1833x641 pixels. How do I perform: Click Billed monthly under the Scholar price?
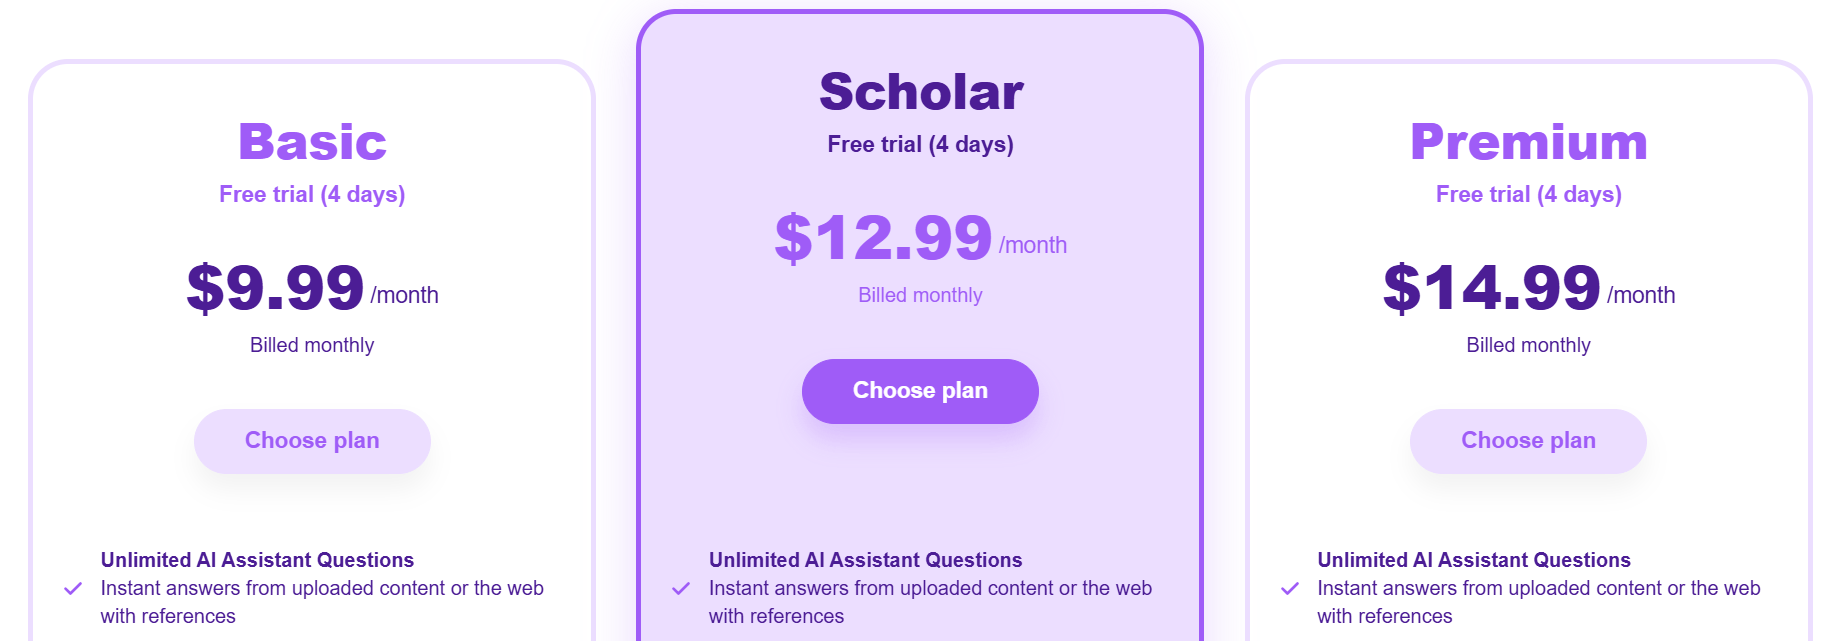click(x=920, y=295)
